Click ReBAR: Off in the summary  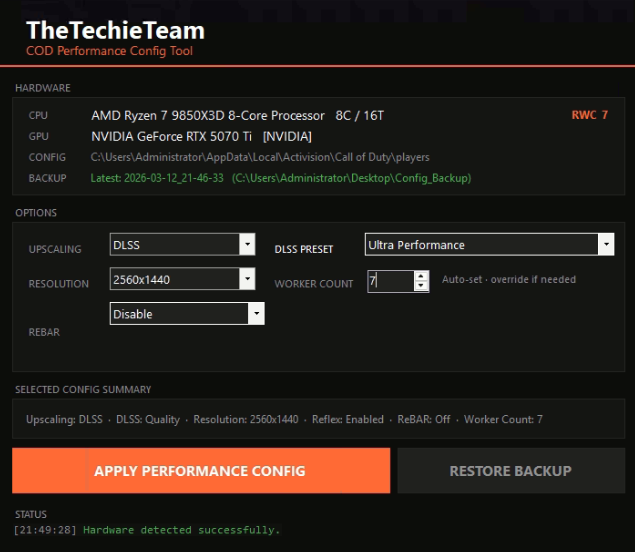pos(424,419)
